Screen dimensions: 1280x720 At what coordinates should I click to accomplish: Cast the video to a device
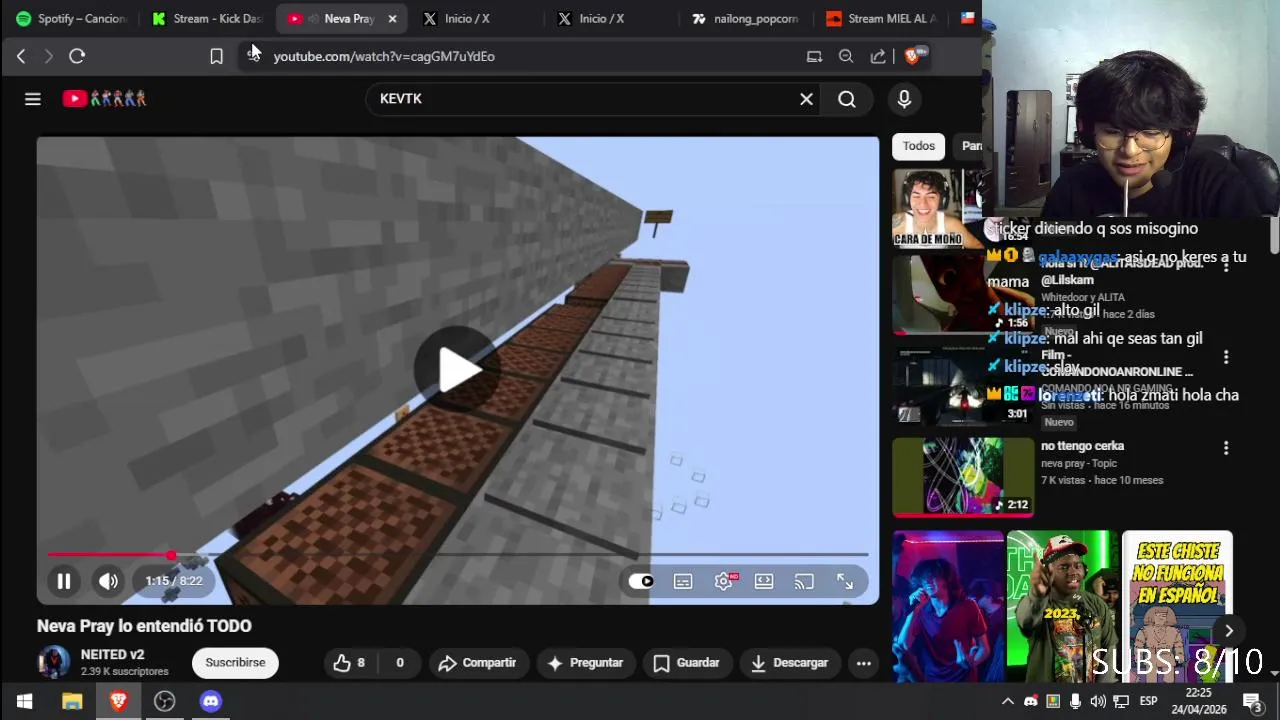tap(804, 581)
